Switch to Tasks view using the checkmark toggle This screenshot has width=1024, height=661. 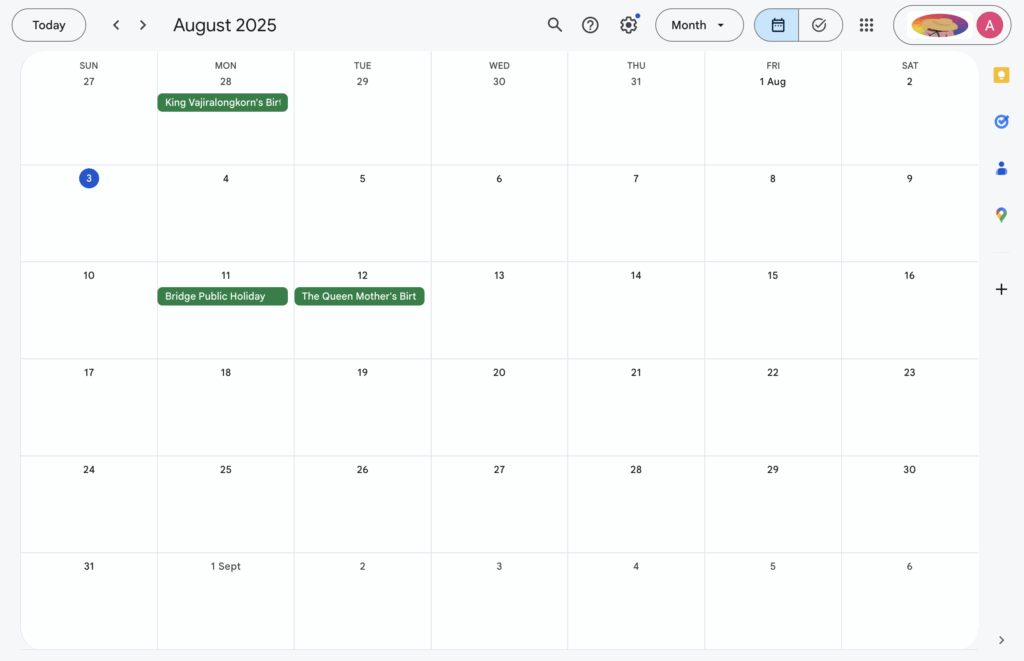(x=820, y=25)
